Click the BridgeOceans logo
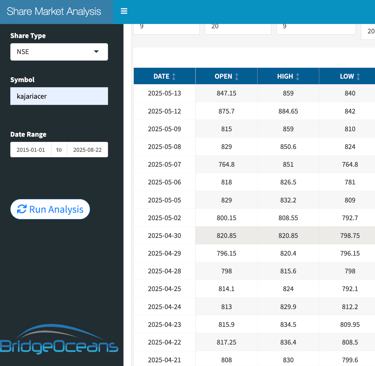The image size is (375, 366). click(59, 339)
